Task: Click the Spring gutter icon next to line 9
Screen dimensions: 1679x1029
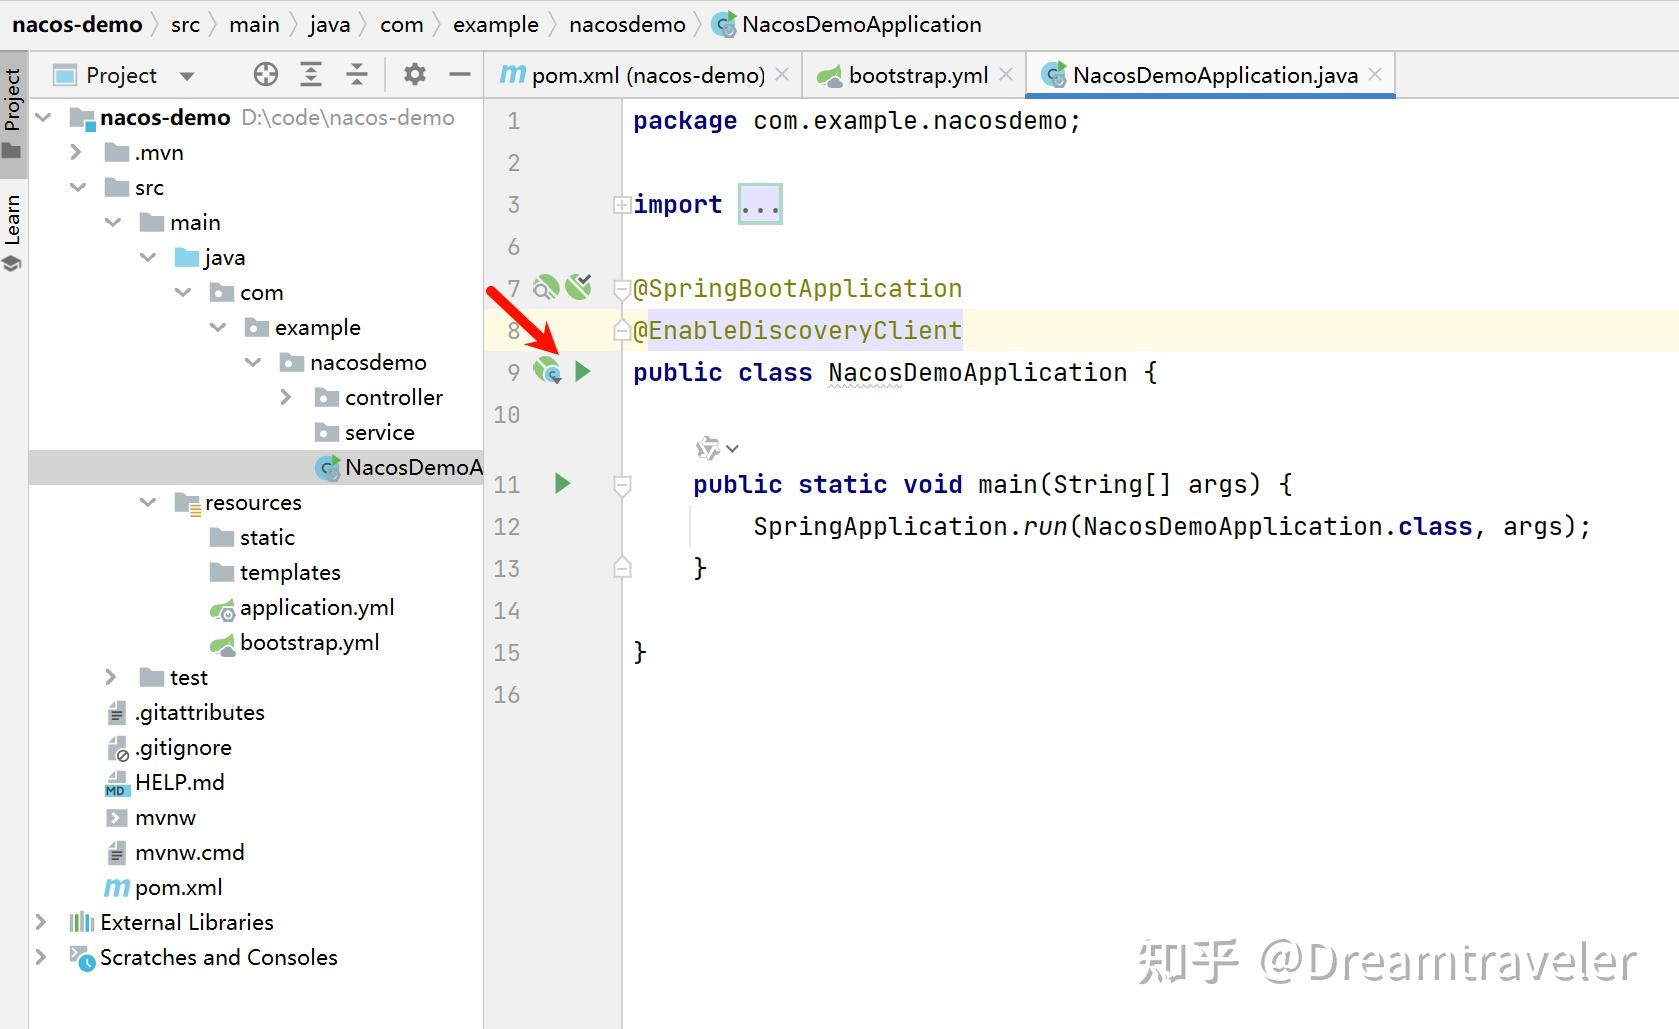Action: [x=547, y=371]
